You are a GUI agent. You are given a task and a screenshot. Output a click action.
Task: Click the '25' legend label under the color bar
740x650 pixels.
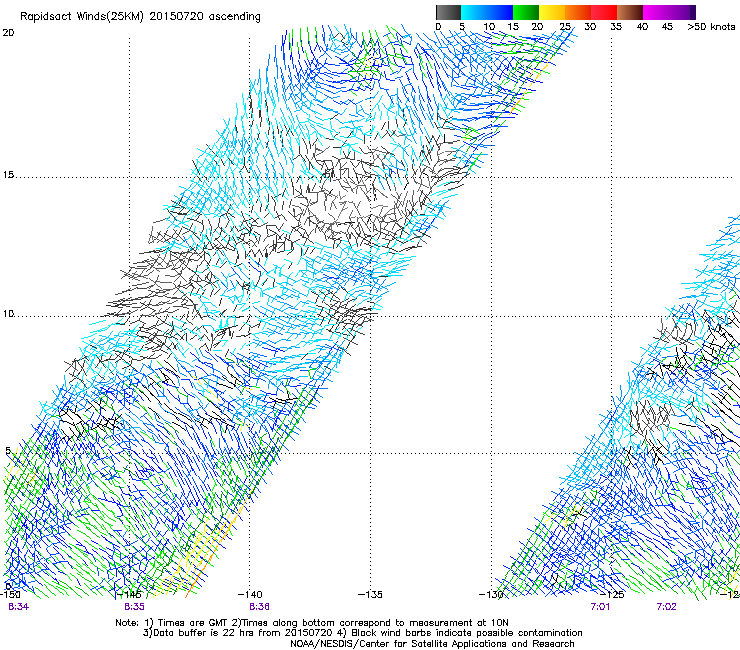pyautogui.click(x=565, y=27)
